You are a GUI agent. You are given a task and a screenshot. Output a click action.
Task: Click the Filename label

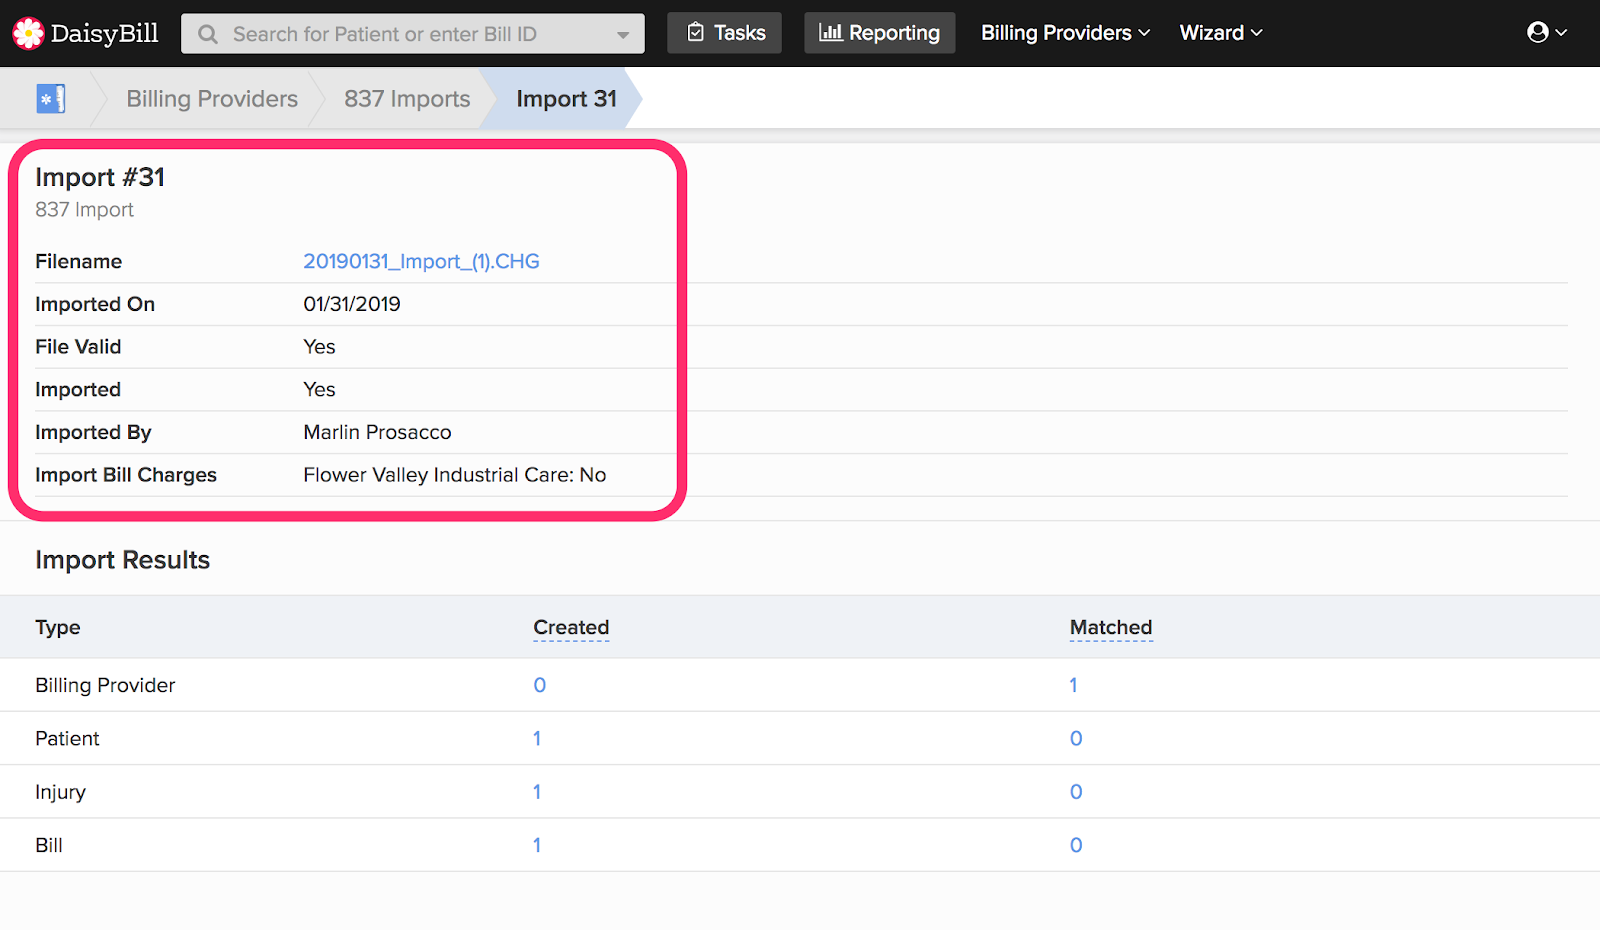(78, 261)
